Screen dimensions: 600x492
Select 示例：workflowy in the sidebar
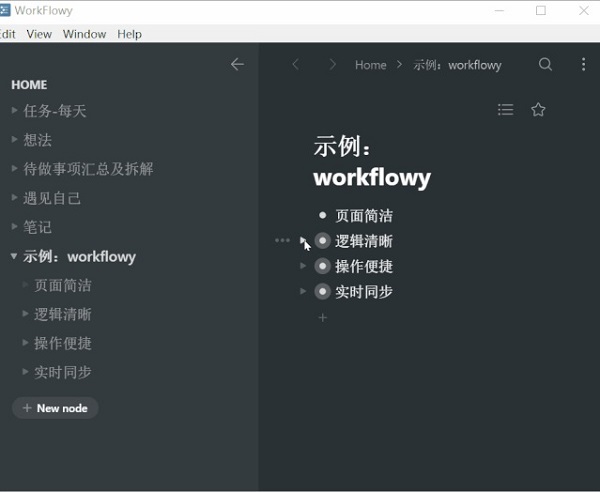[79, 257]
